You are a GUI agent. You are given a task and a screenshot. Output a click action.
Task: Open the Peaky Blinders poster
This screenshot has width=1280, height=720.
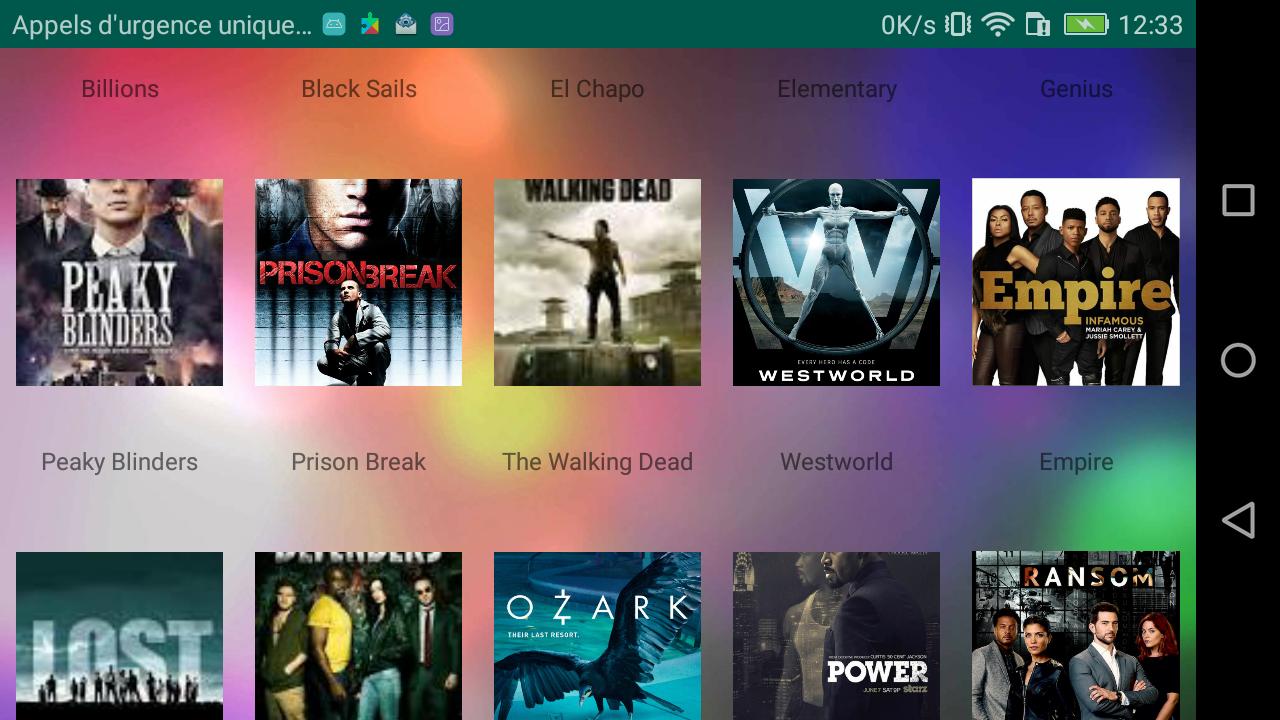[x=119, y=282]
